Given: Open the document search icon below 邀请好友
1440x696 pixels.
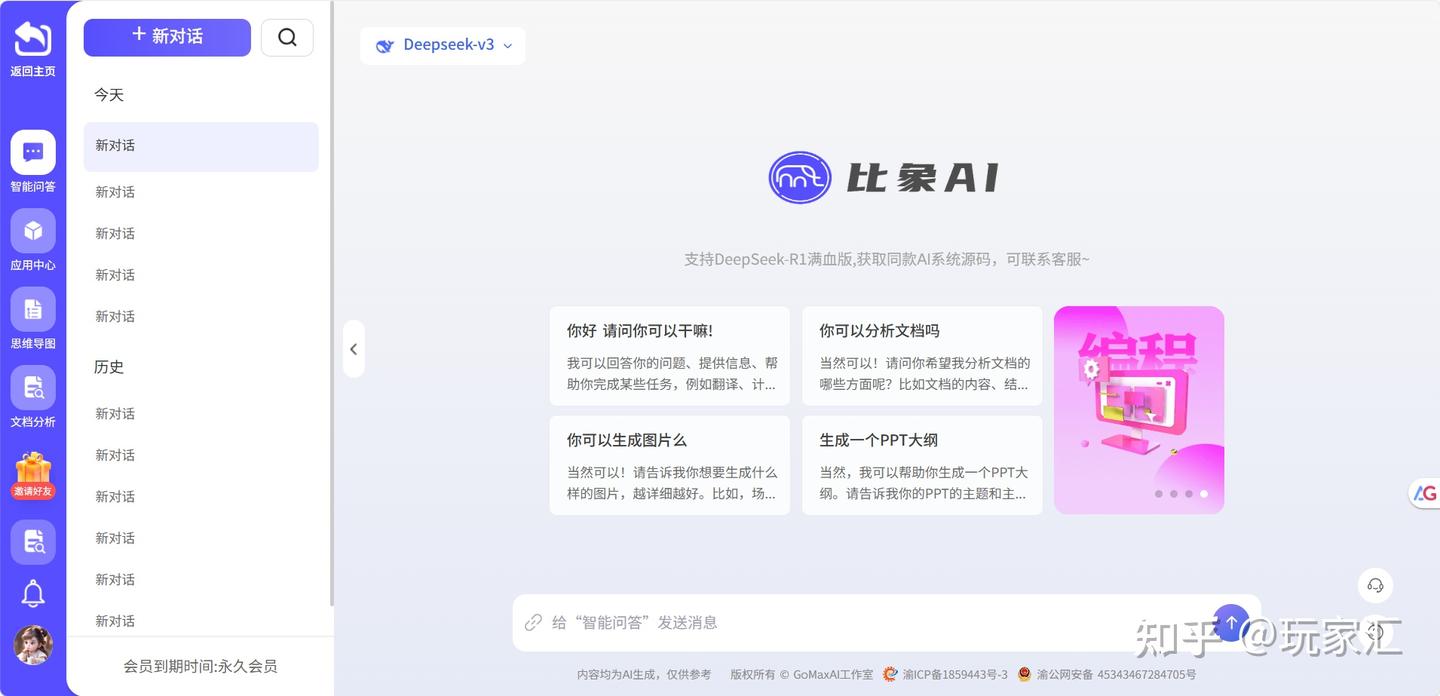Looking at the screenshot, I should (33, 542).
